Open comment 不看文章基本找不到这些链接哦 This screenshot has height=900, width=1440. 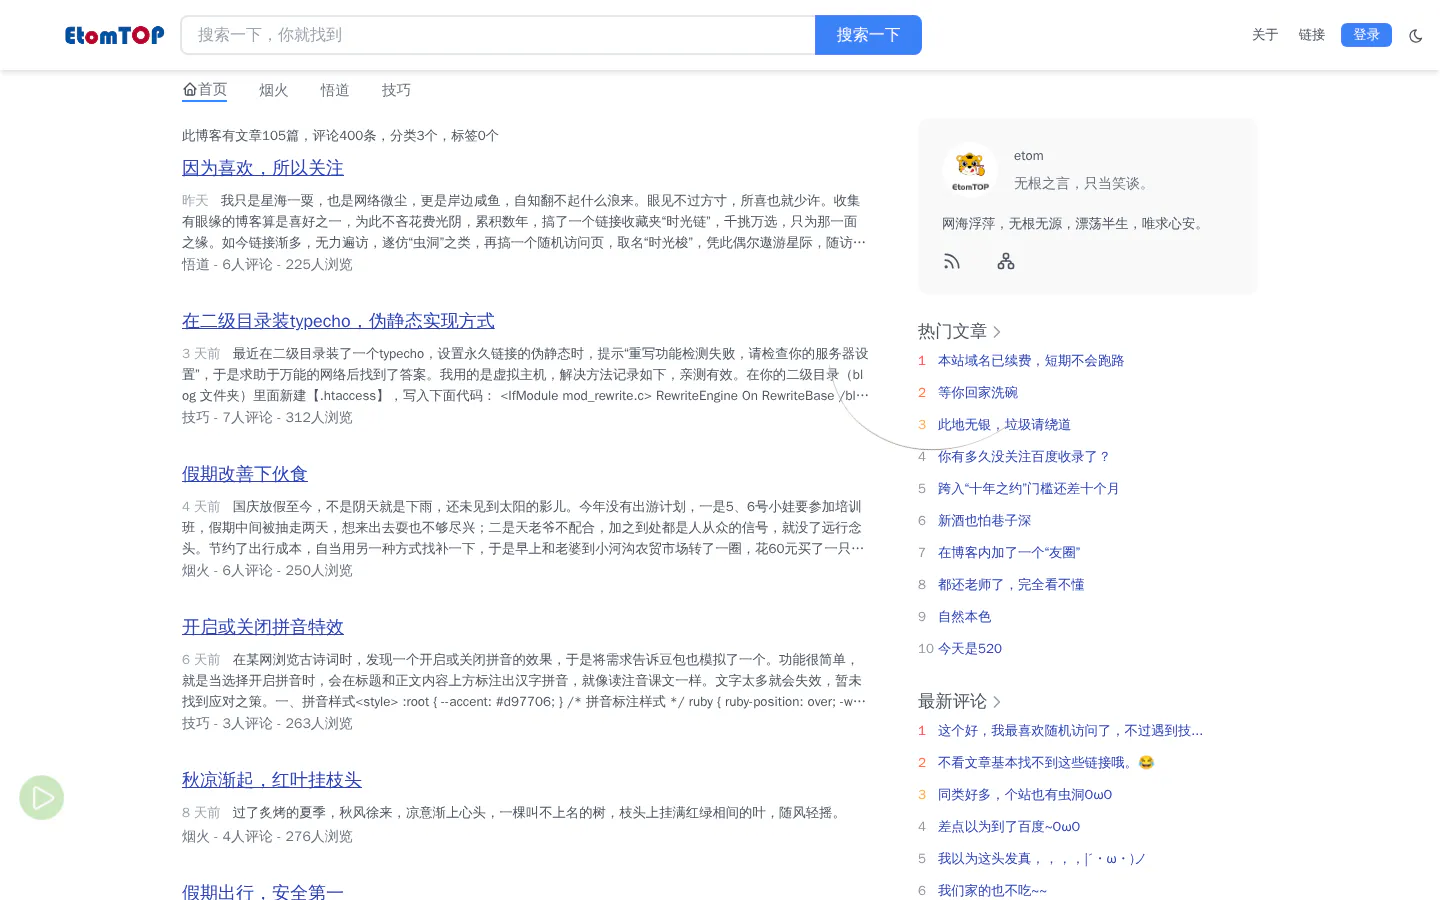1046,763
